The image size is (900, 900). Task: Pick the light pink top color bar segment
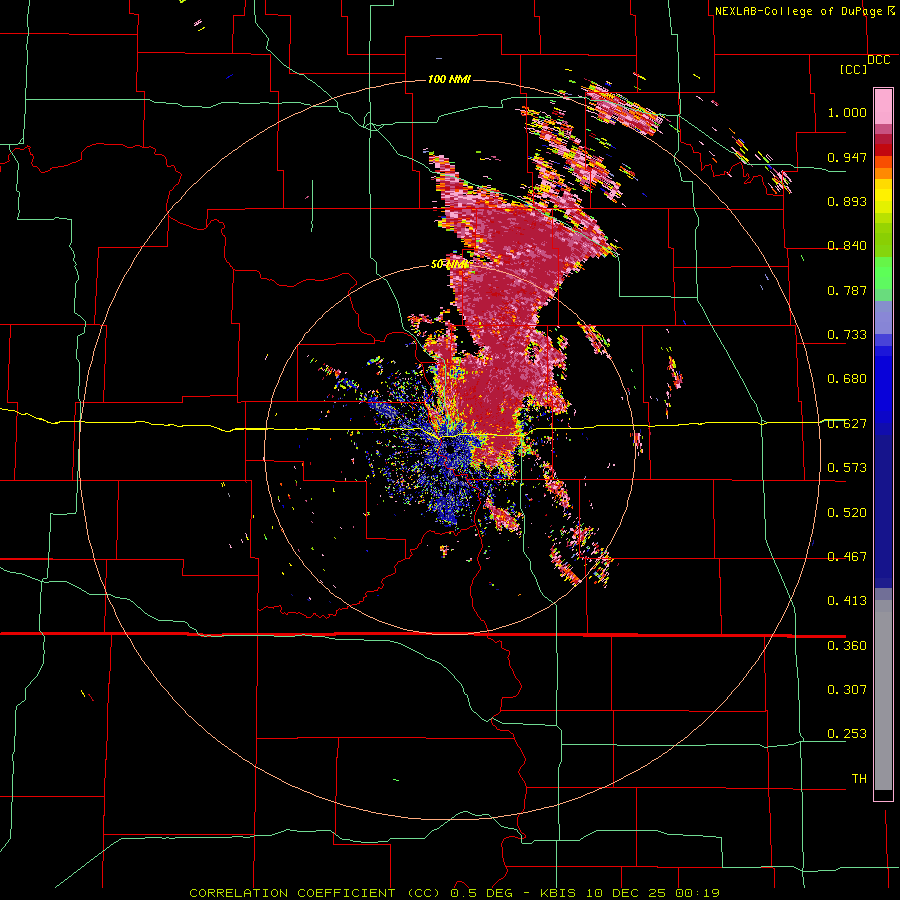(883, 106)
